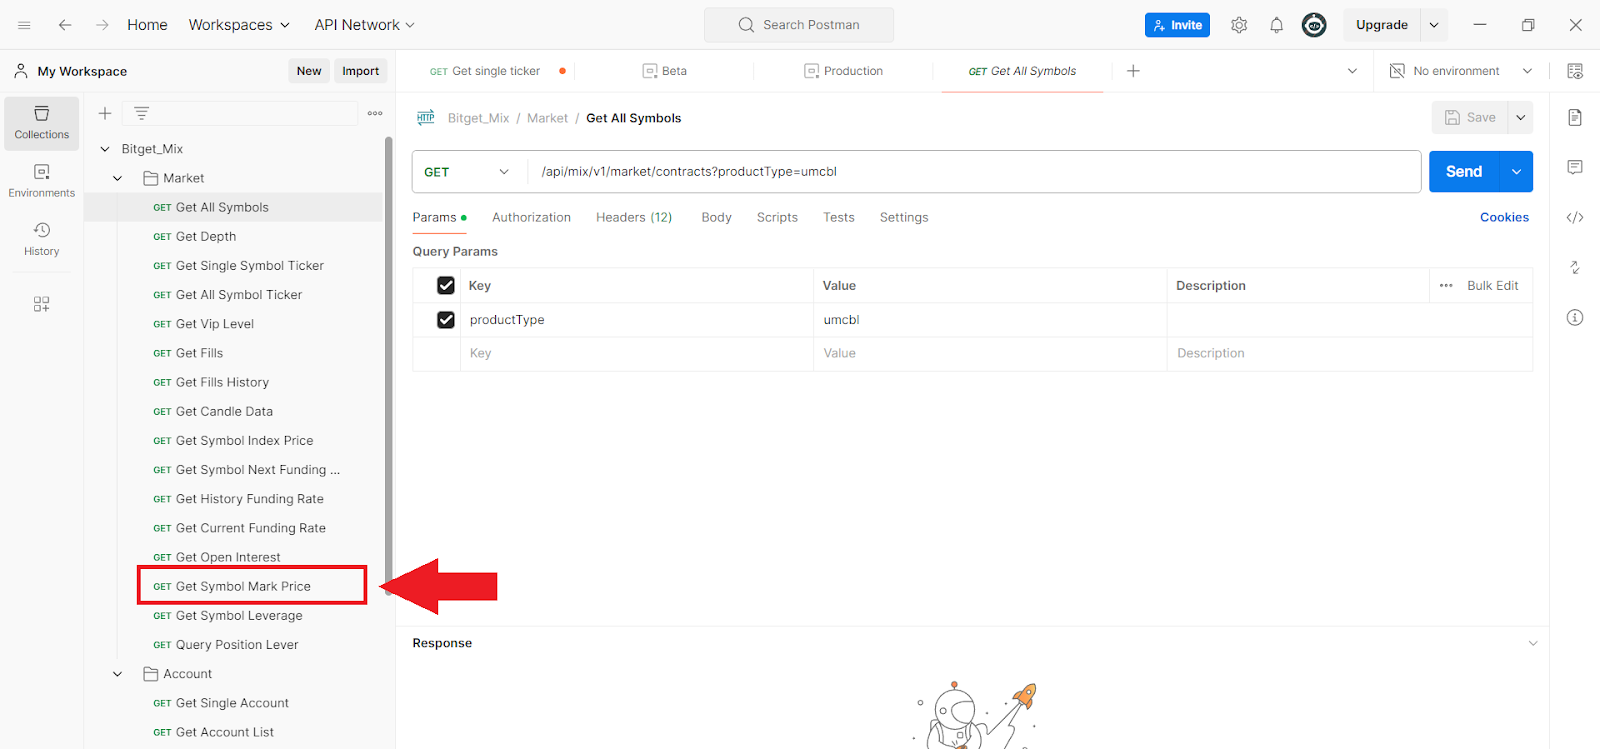Open the hamburger menu icon
Image resolution: width=1600 pixels, height=749 pixels.
click(24, 25)
